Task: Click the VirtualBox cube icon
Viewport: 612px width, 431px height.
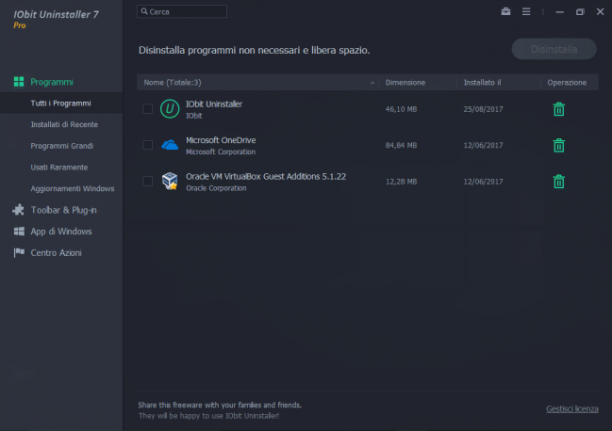Action: [x=170, y=181]
